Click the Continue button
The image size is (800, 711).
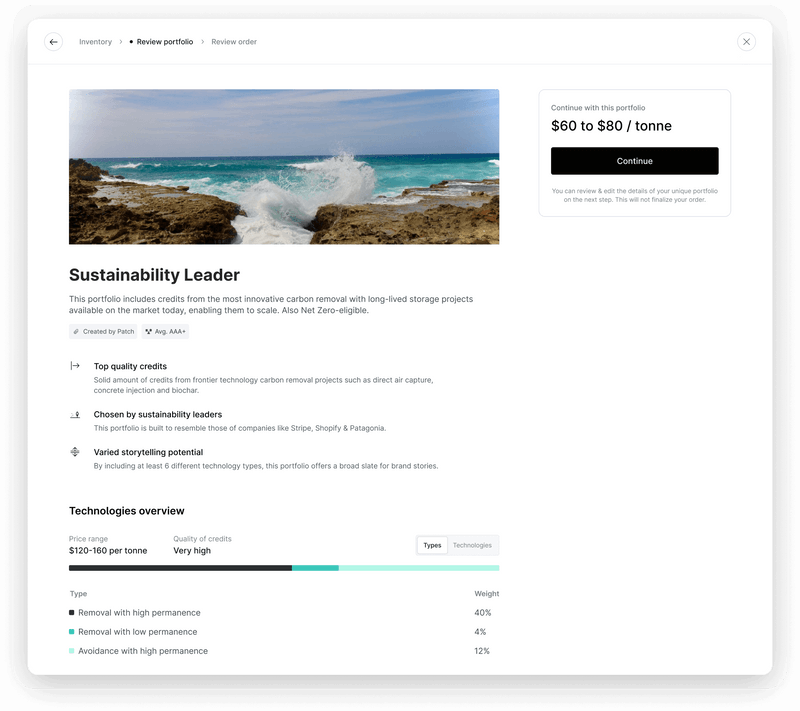pyautogui.click(x=634, y=161)
